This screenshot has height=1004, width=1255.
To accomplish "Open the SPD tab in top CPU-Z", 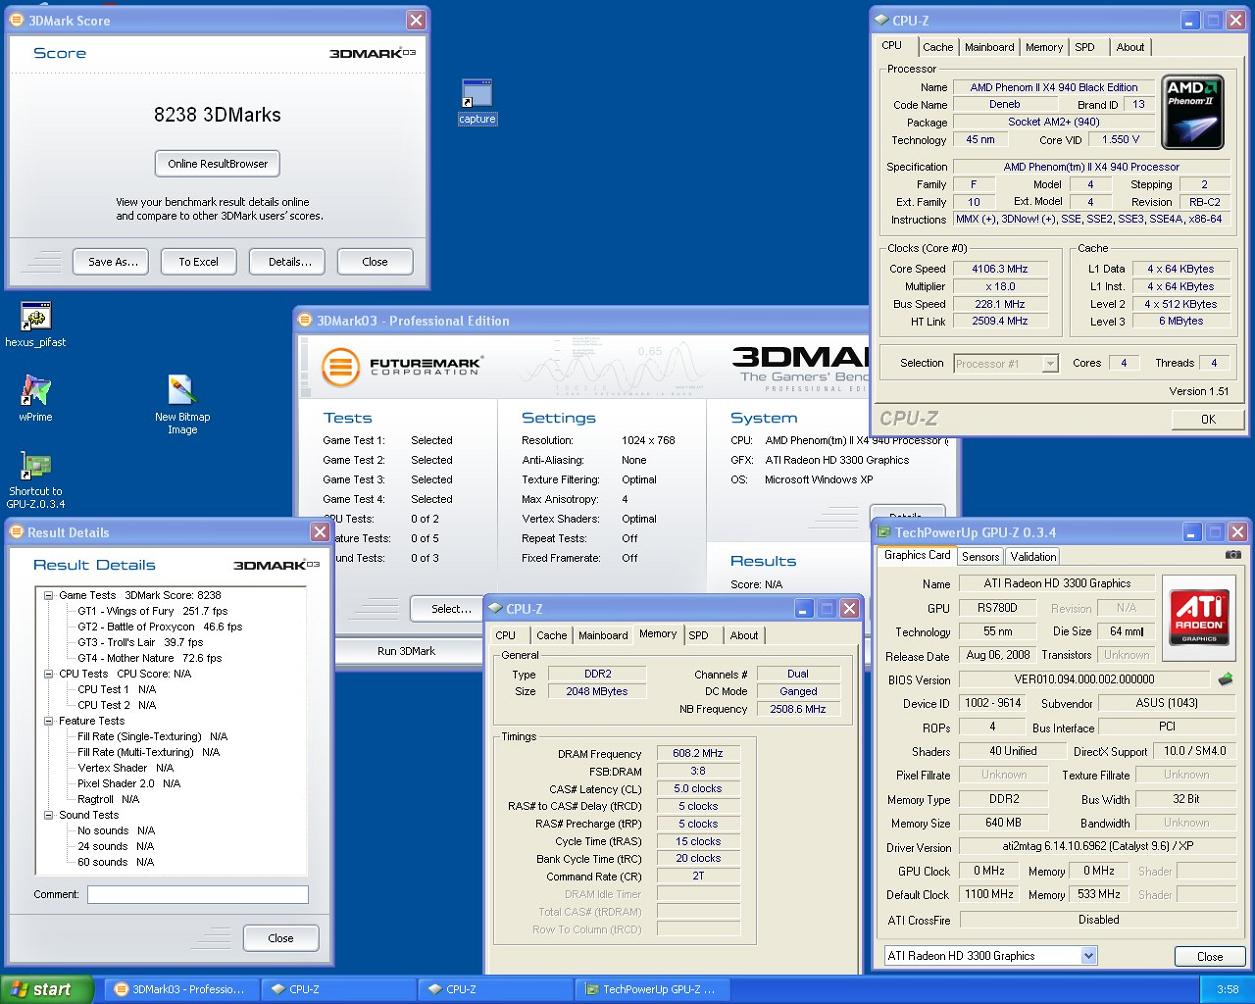I will (x=1085, y=47).
